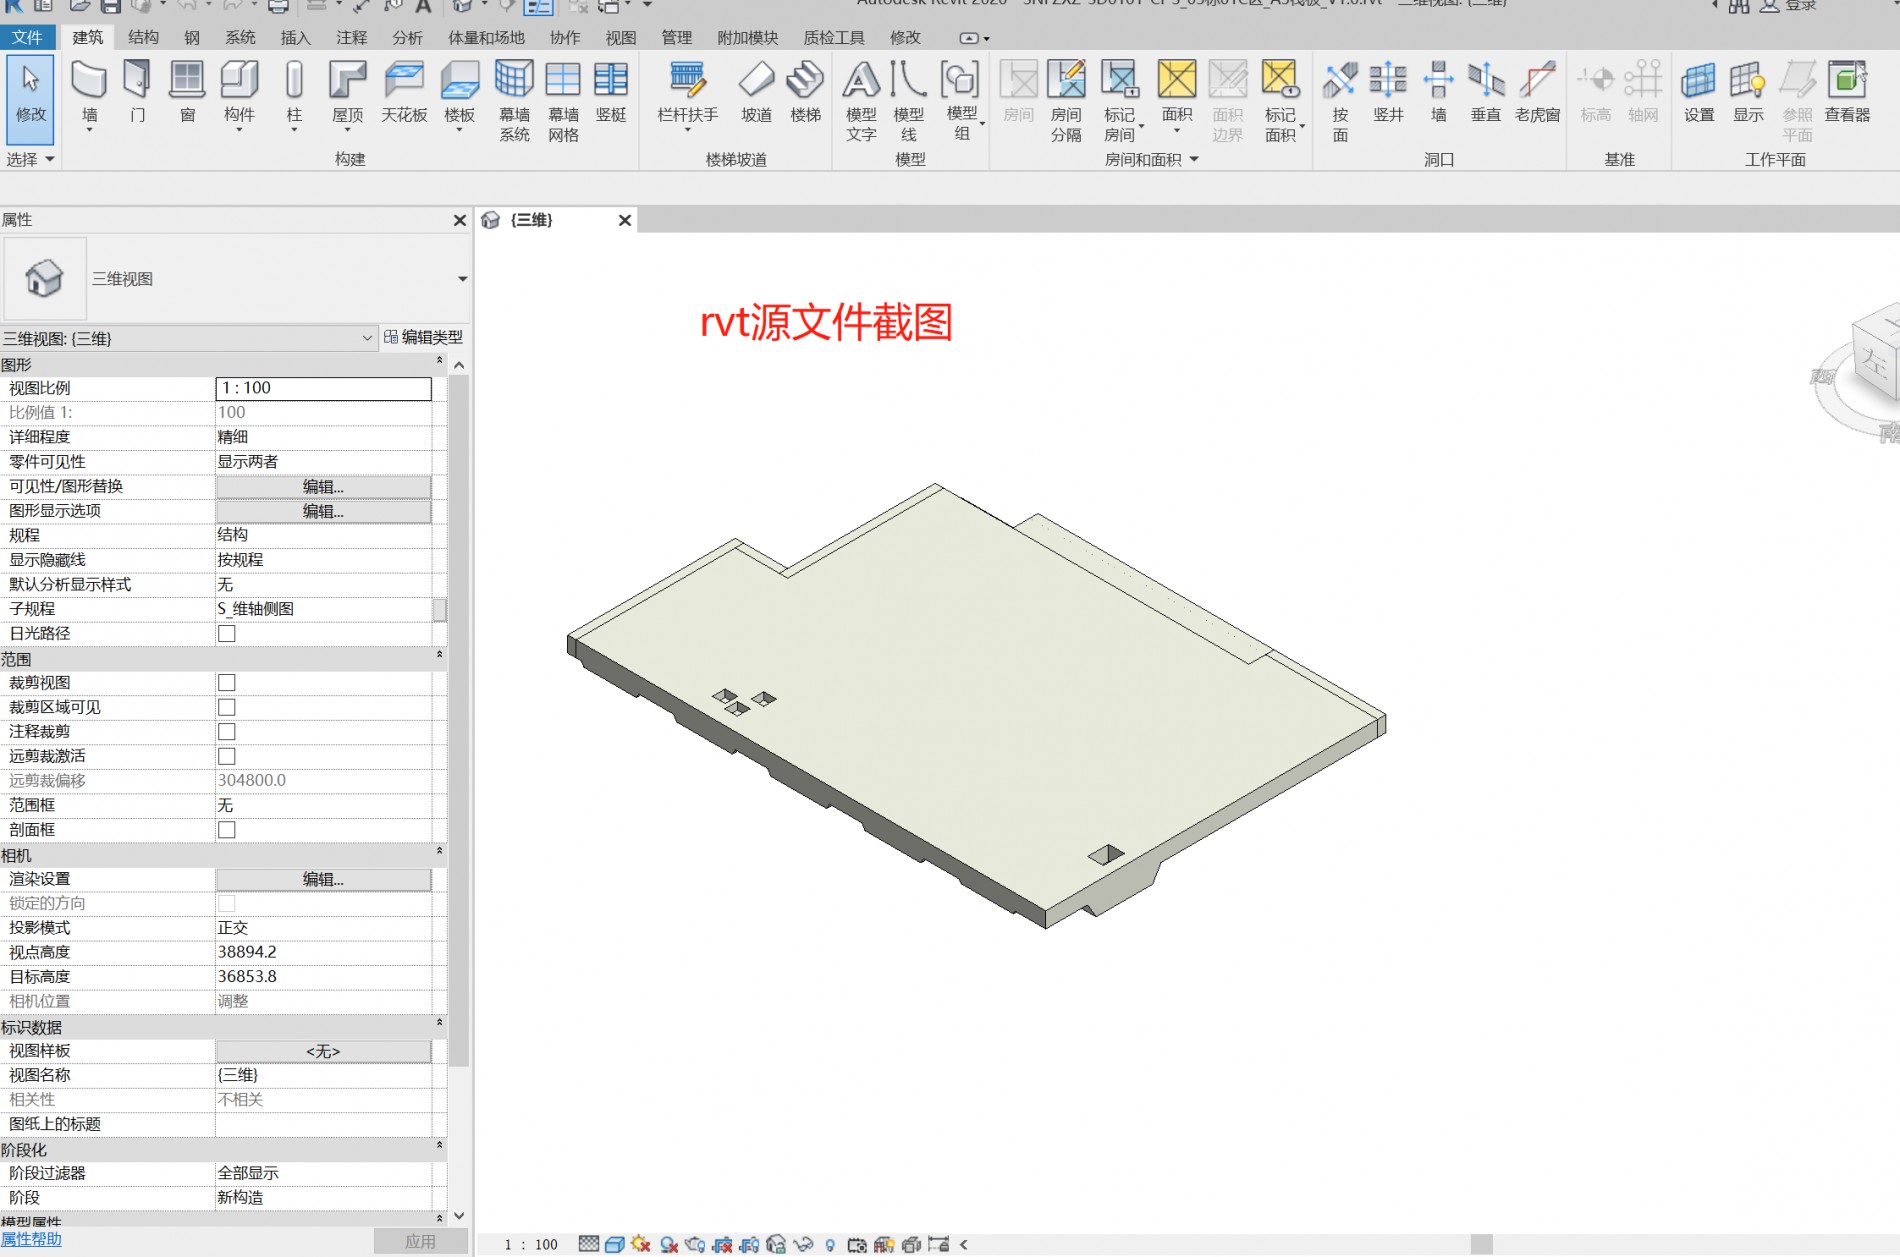Image resolution: width=1900 pixels, height=1257 pixels.
Task: Select the Wall (墙) tool in the Build panel
Action: click(x=89, y=95)
